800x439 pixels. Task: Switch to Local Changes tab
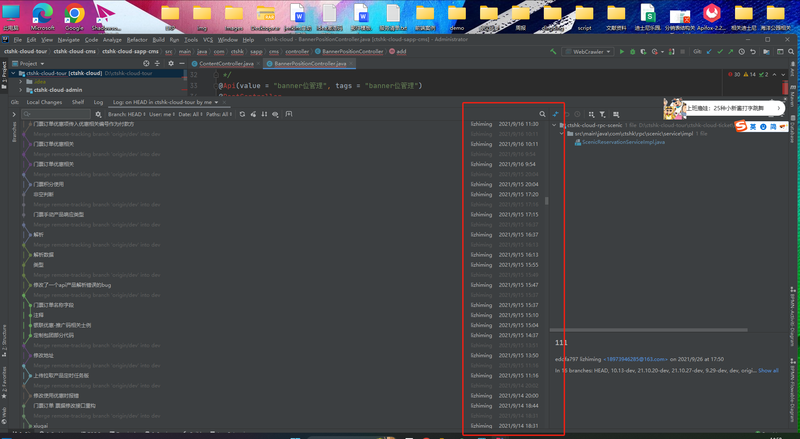point(44,102)
